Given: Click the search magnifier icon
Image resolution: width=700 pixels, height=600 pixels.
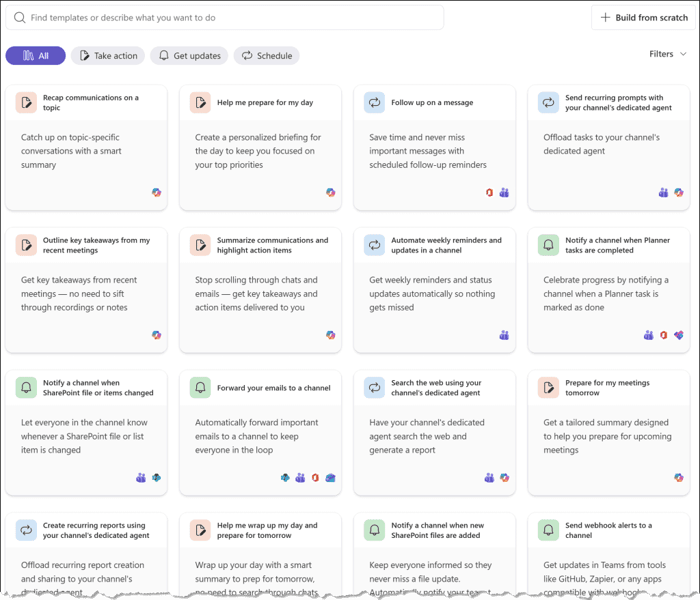Looking at the screenshot, I should (20, 17).
